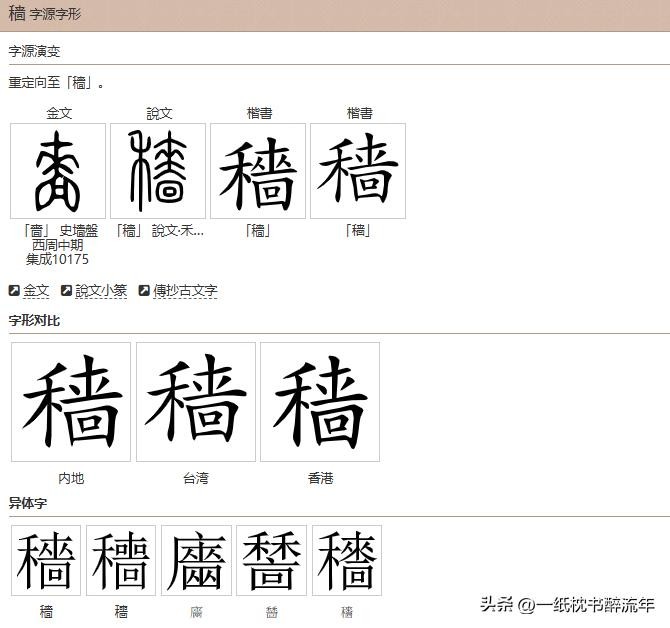Open the 嗇-topped fourth variant character tile

pos(272,561)
